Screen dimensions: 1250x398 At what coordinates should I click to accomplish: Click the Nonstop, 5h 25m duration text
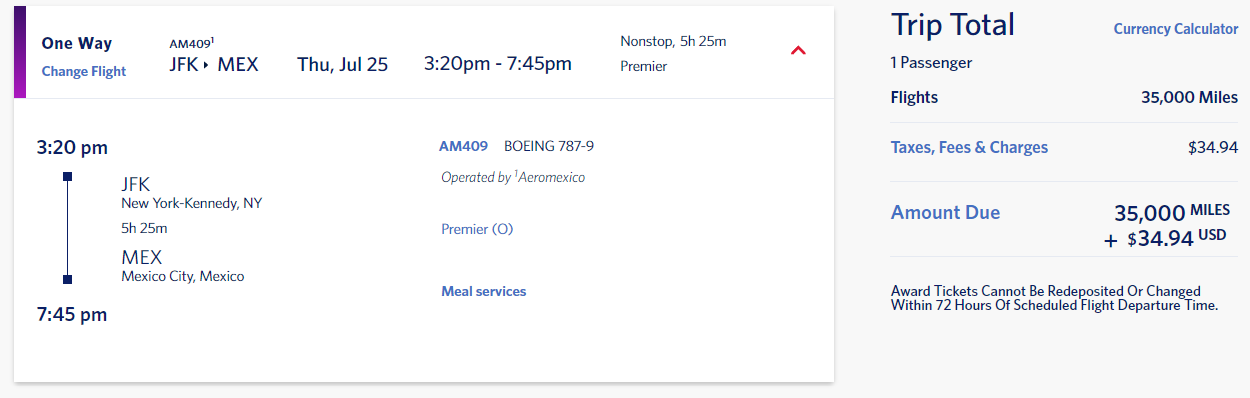point(673,41)
